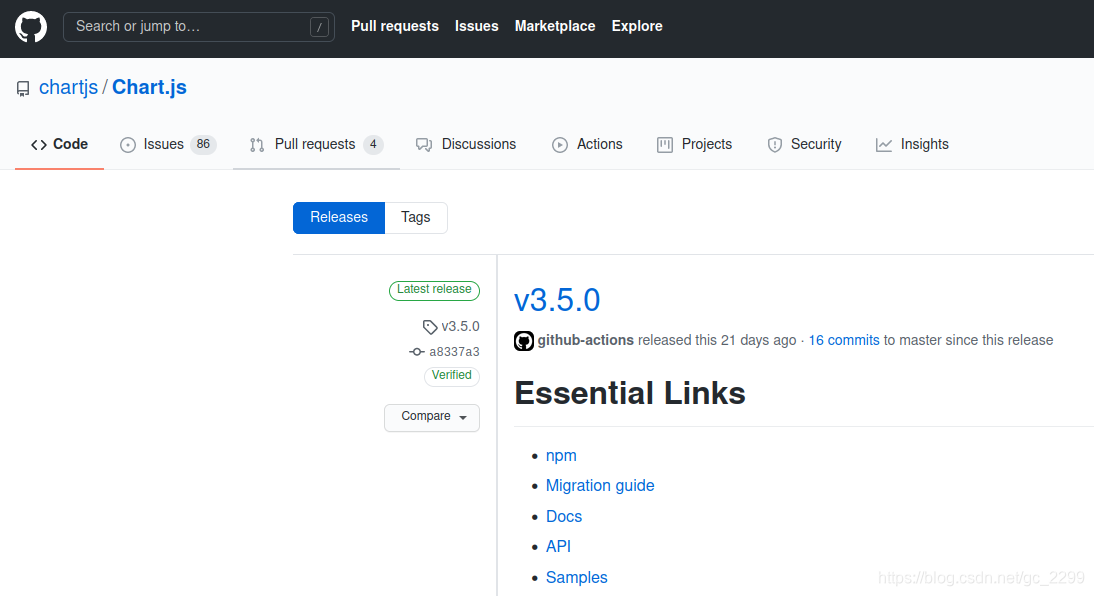The image size is (1094, 596).
Task: Click the github-actions avatar icon
Action: pyautogui.click(x=524, y=341)
